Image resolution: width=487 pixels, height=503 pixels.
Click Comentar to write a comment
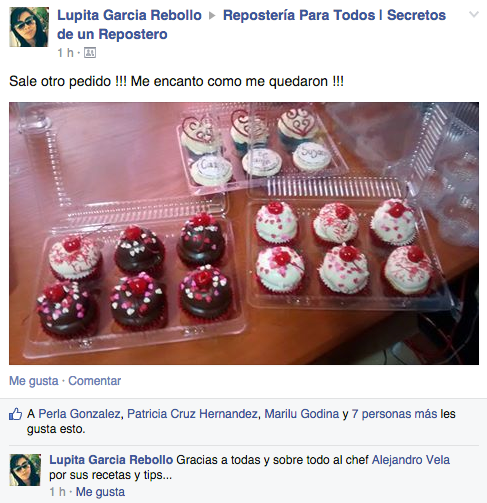pyautogui.click(x=95, y=381)
